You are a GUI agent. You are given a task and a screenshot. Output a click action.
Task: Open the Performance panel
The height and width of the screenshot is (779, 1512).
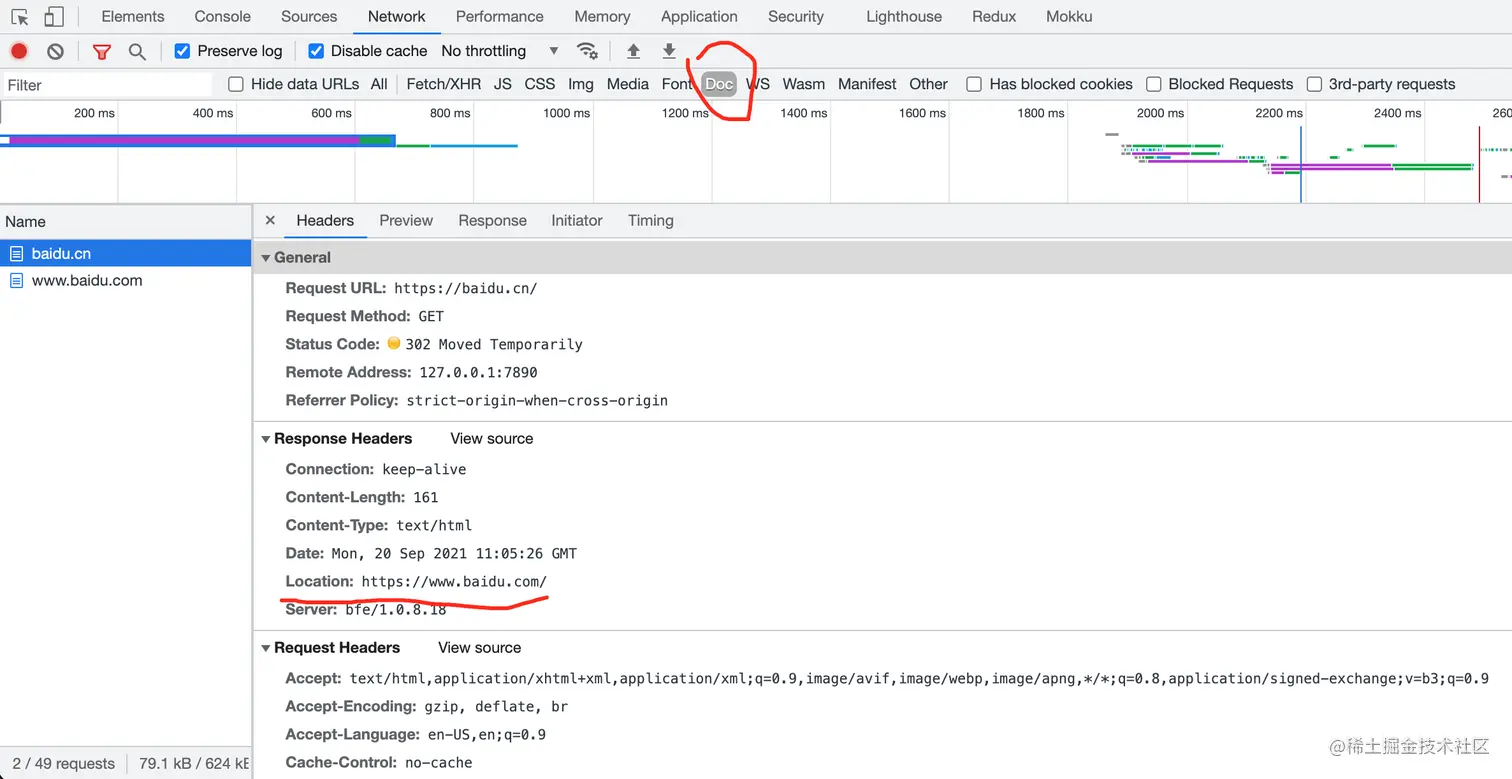click(500, 17)
